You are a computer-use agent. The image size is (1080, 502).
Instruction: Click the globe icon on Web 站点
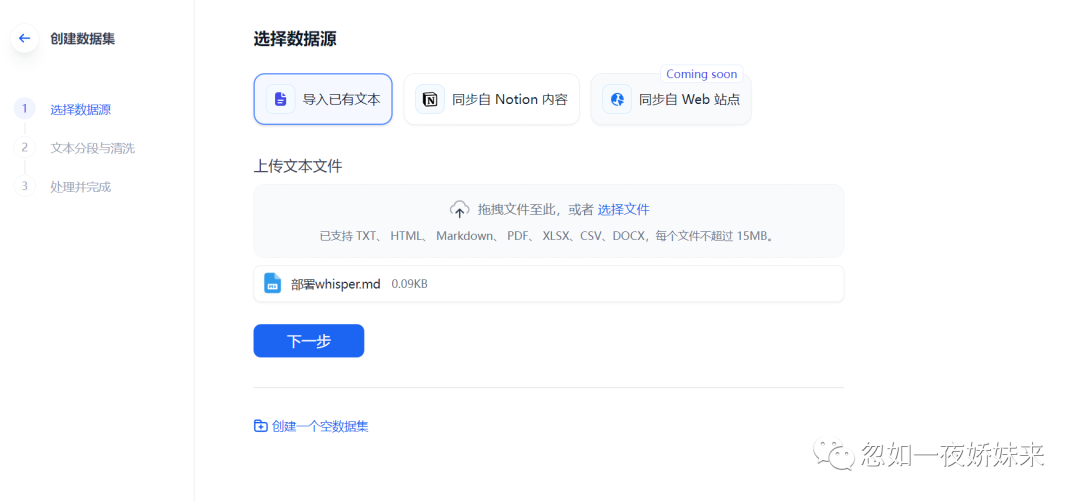(x=617, y=99)
